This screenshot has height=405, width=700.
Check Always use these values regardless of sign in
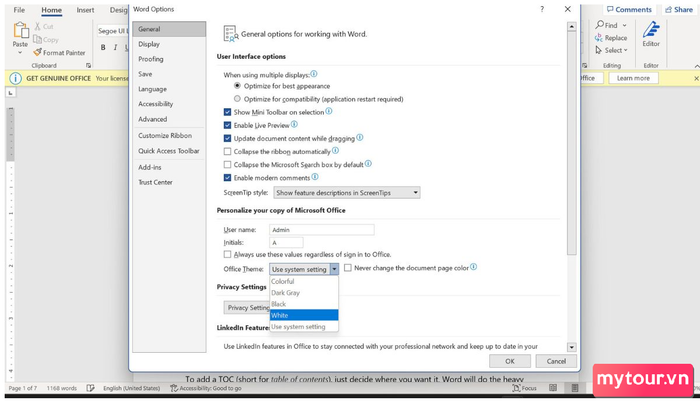(228, 255)
